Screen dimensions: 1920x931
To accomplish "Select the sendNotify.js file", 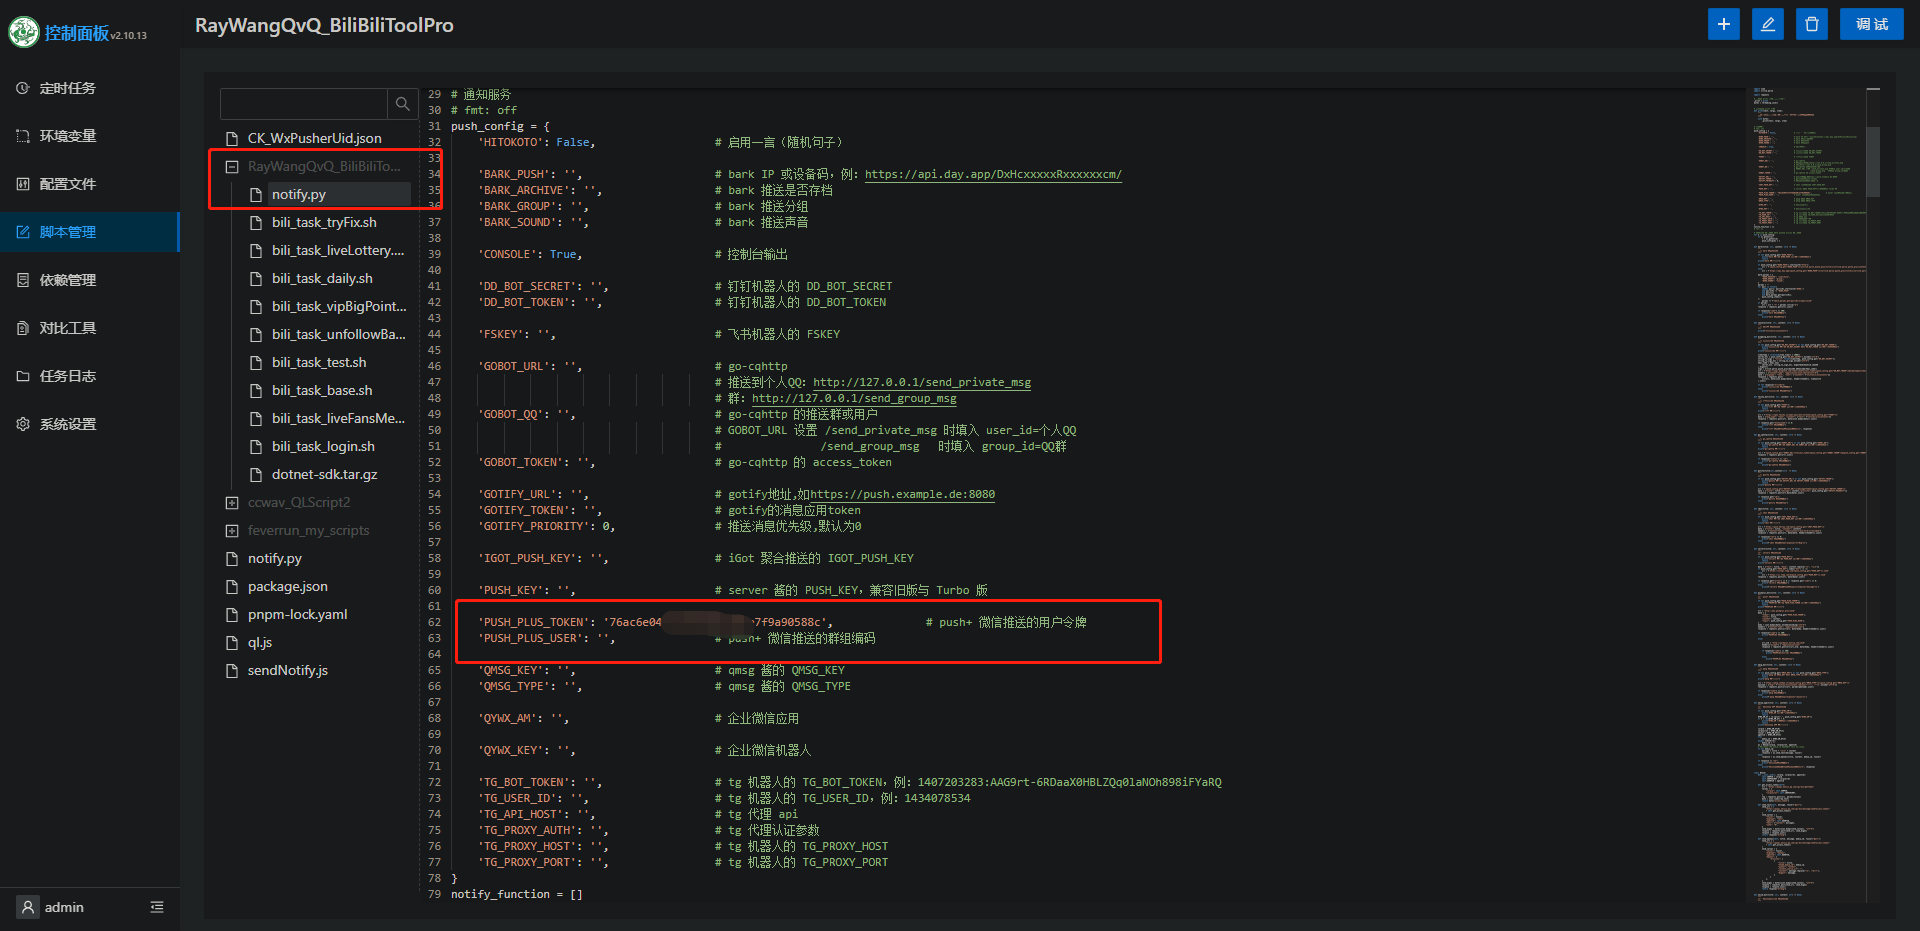I will [288, 670].
